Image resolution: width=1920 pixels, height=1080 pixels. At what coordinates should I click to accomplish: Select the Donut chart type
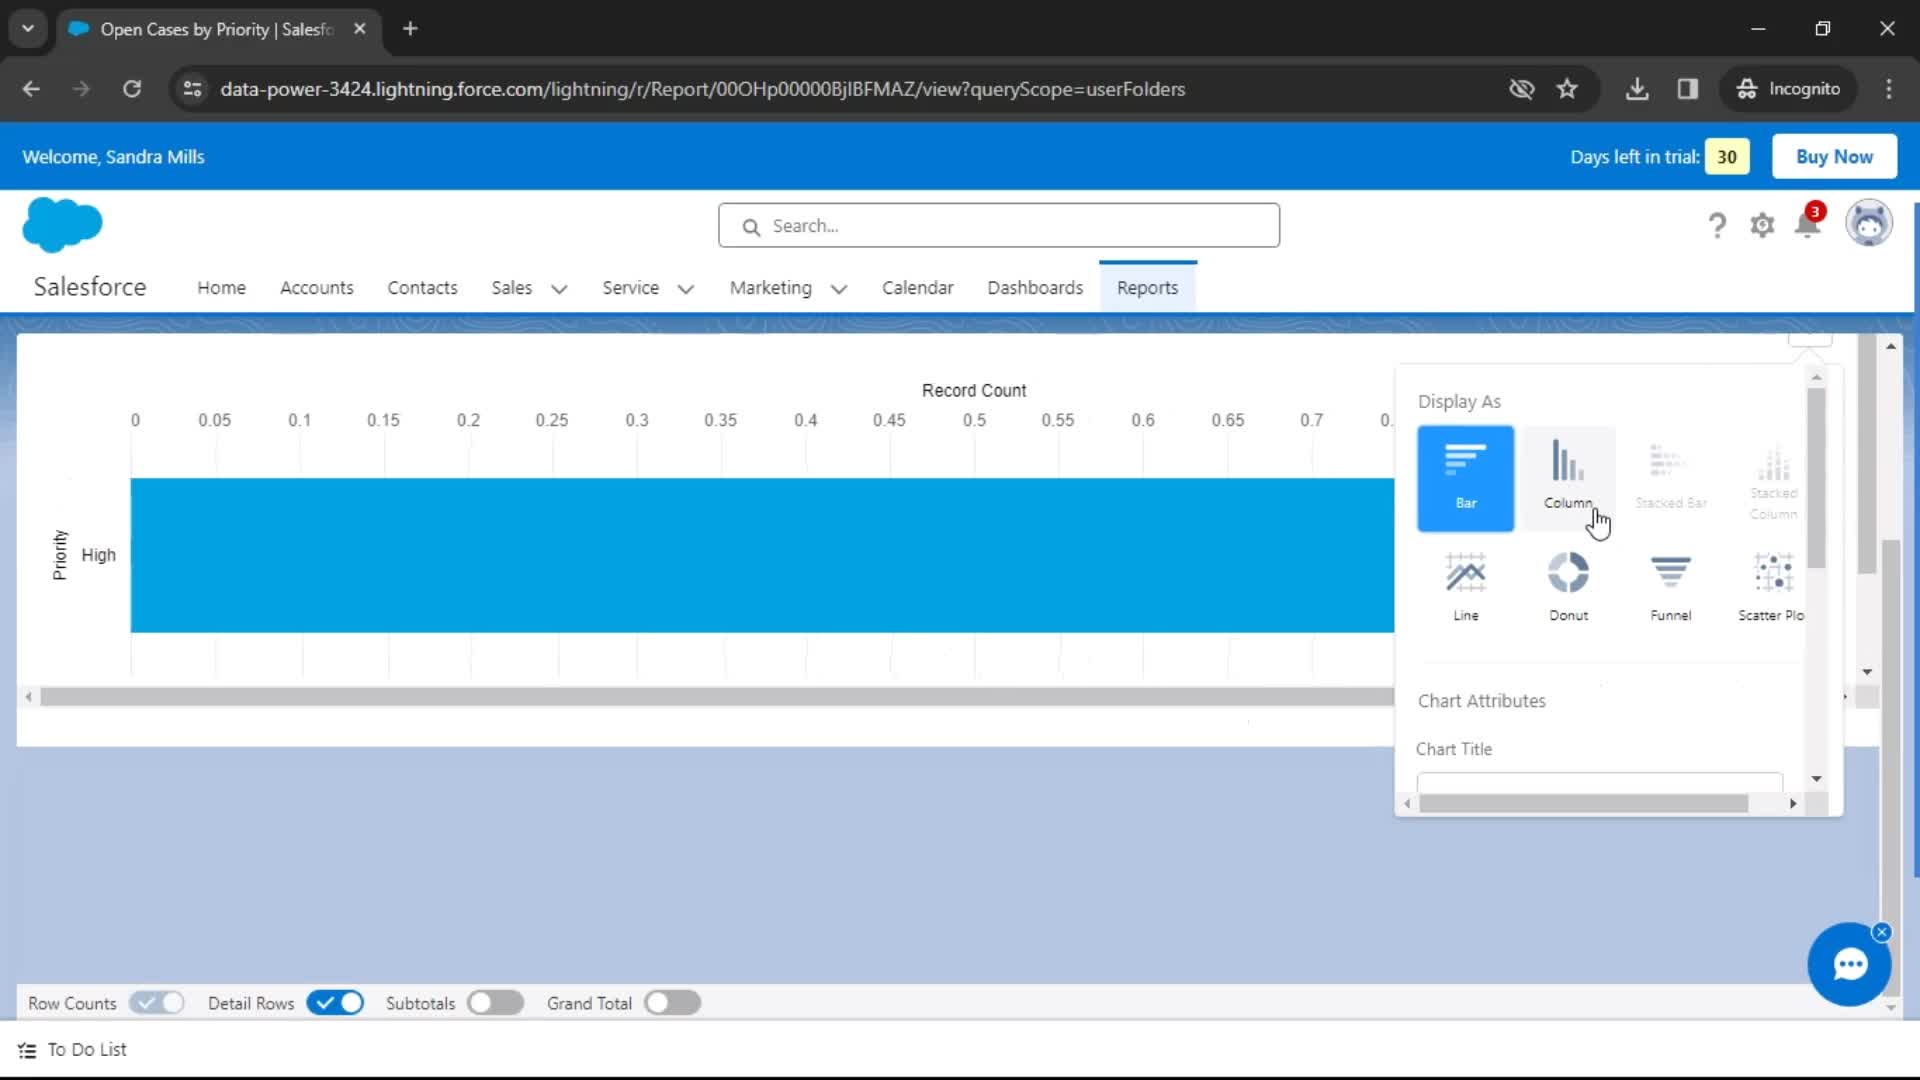click(x=1568, y=587)
